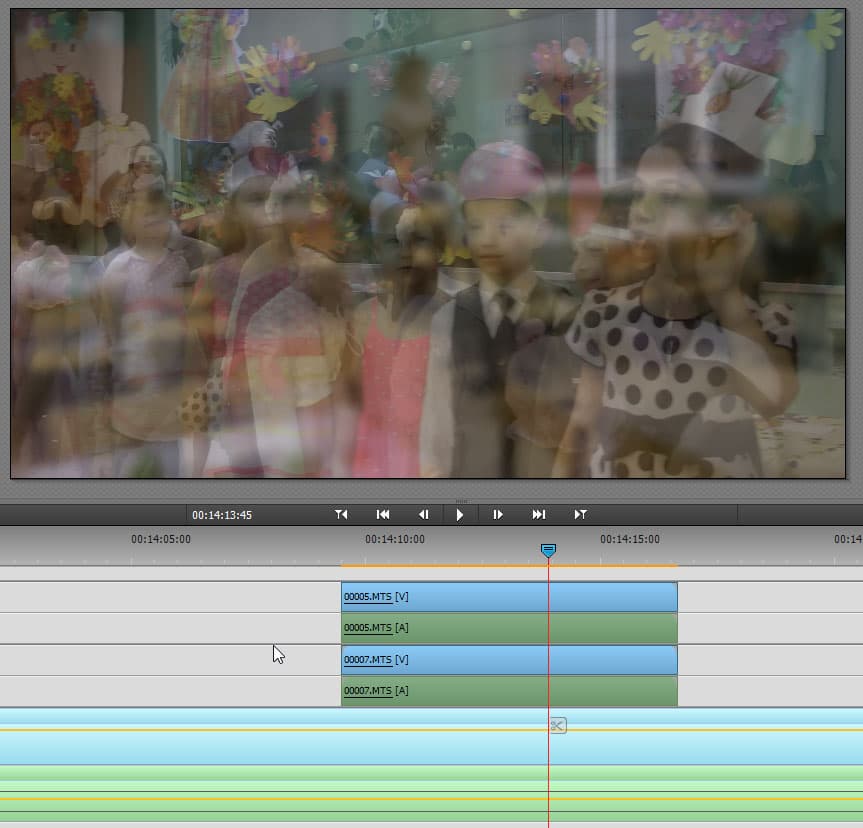This screenshot has width=863, height=828.
Task: Click the scissors split icon at playhead
Action: (558, 726)
